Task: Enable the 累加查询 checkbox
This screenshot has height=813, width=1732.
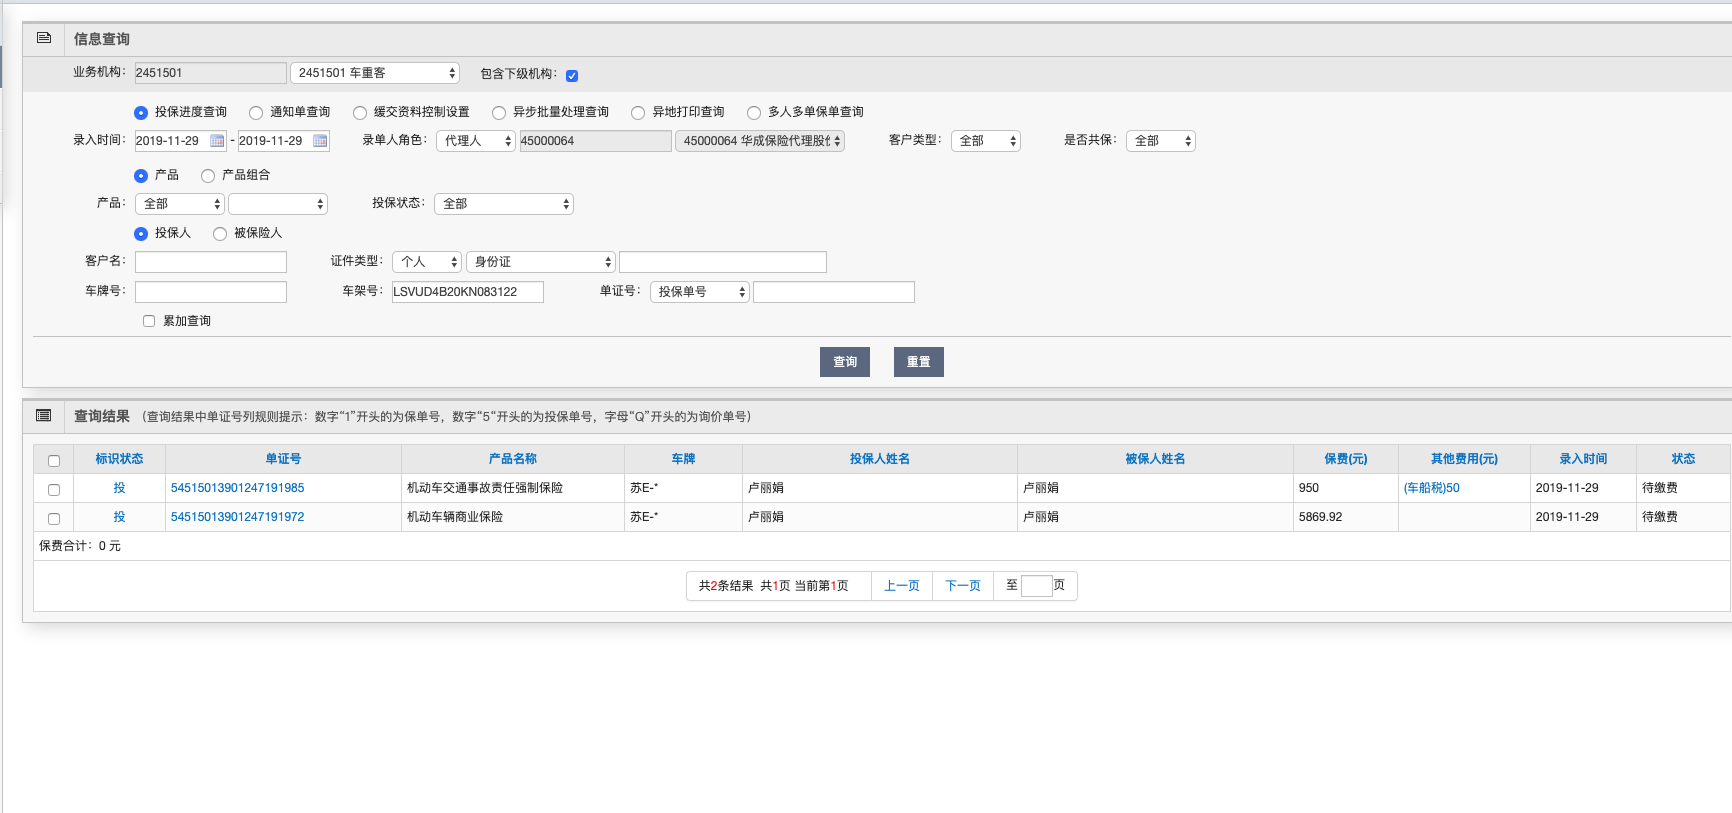Action: tap(149, 321)
